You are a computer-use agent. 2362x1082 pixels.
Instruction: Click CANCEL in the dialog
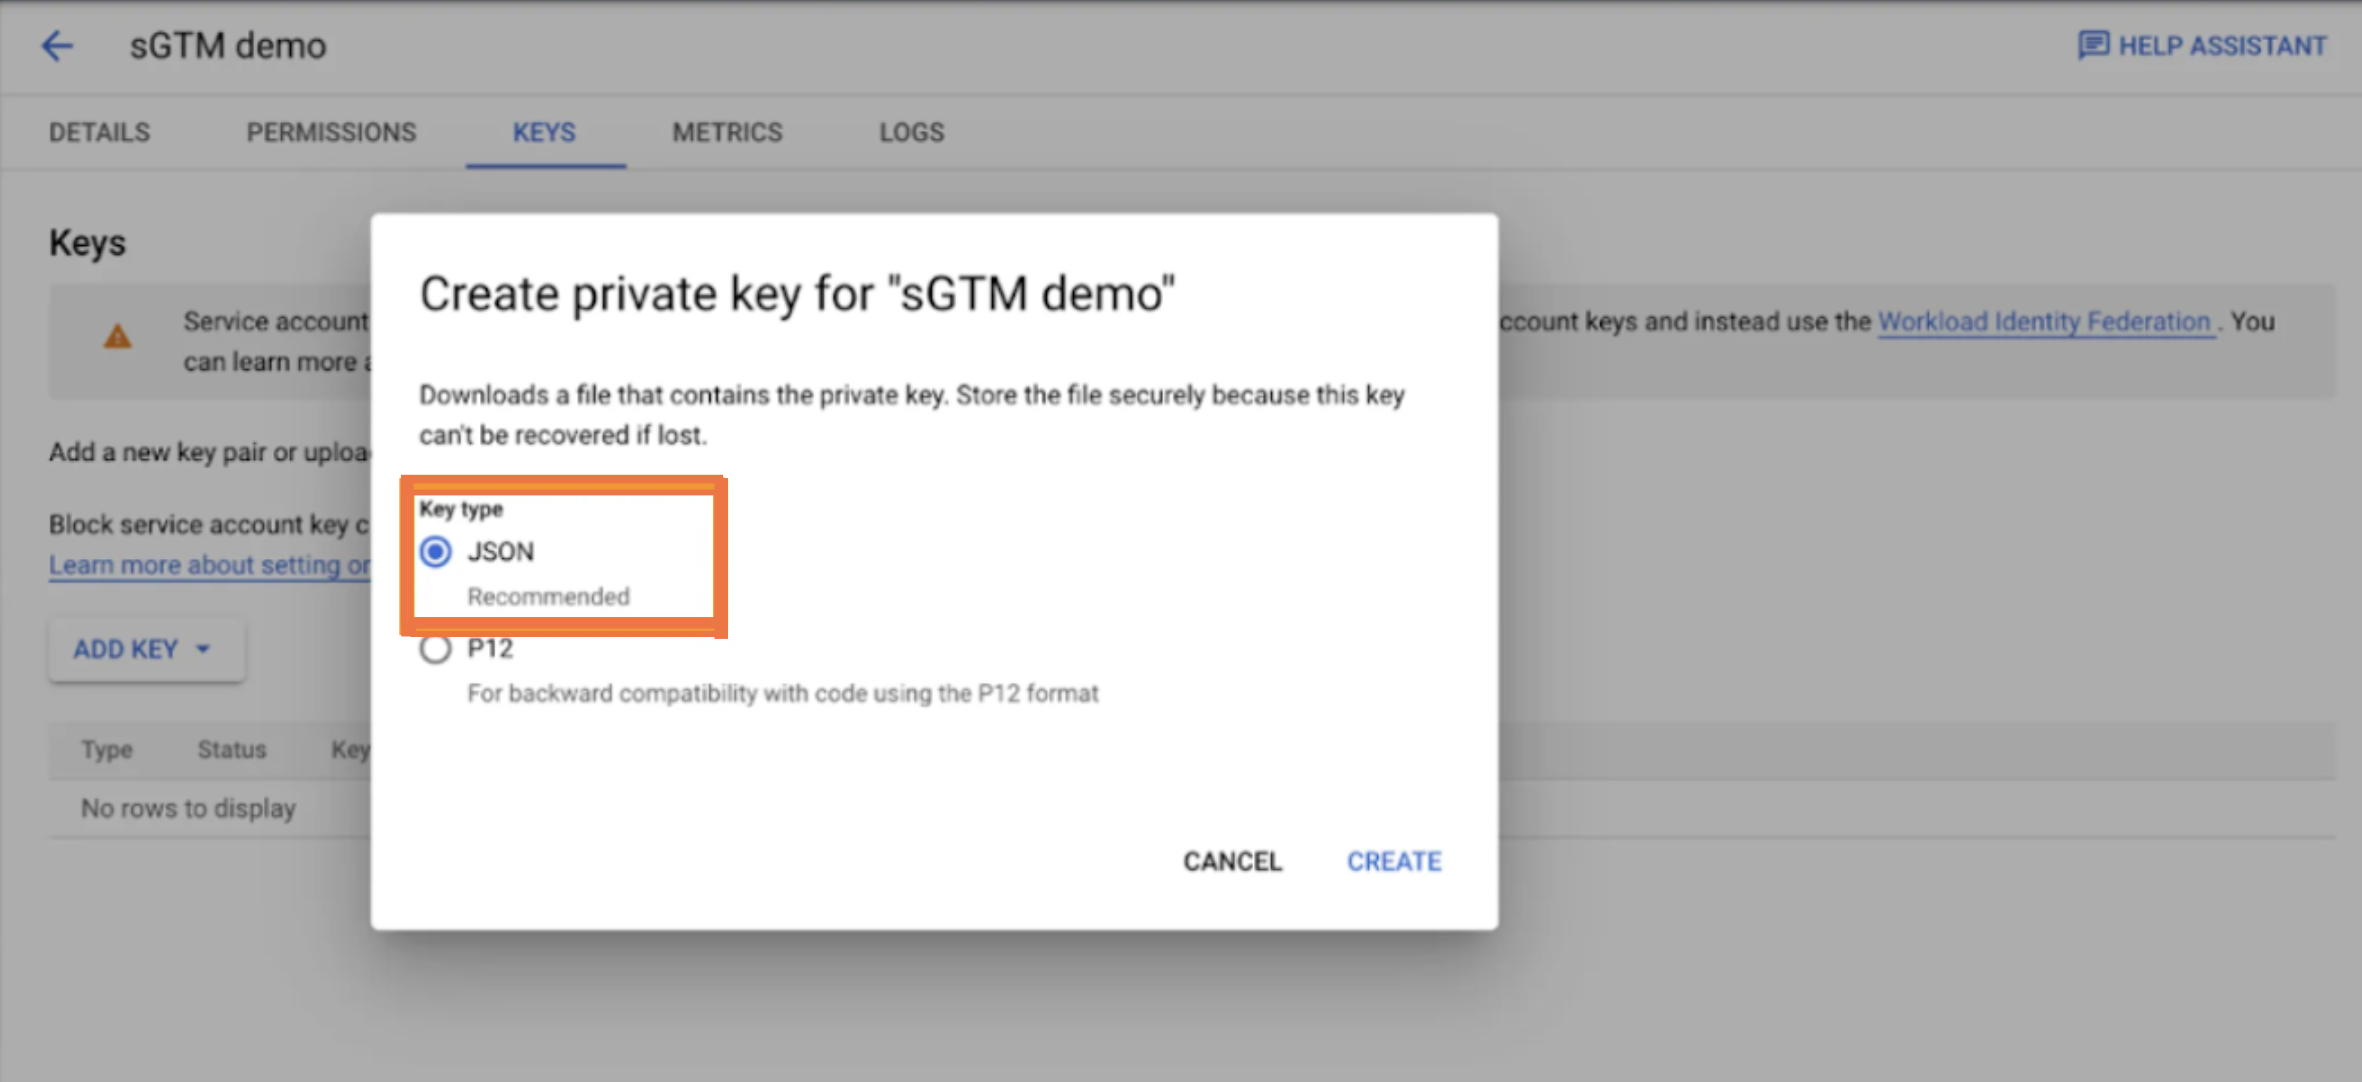1233,862
